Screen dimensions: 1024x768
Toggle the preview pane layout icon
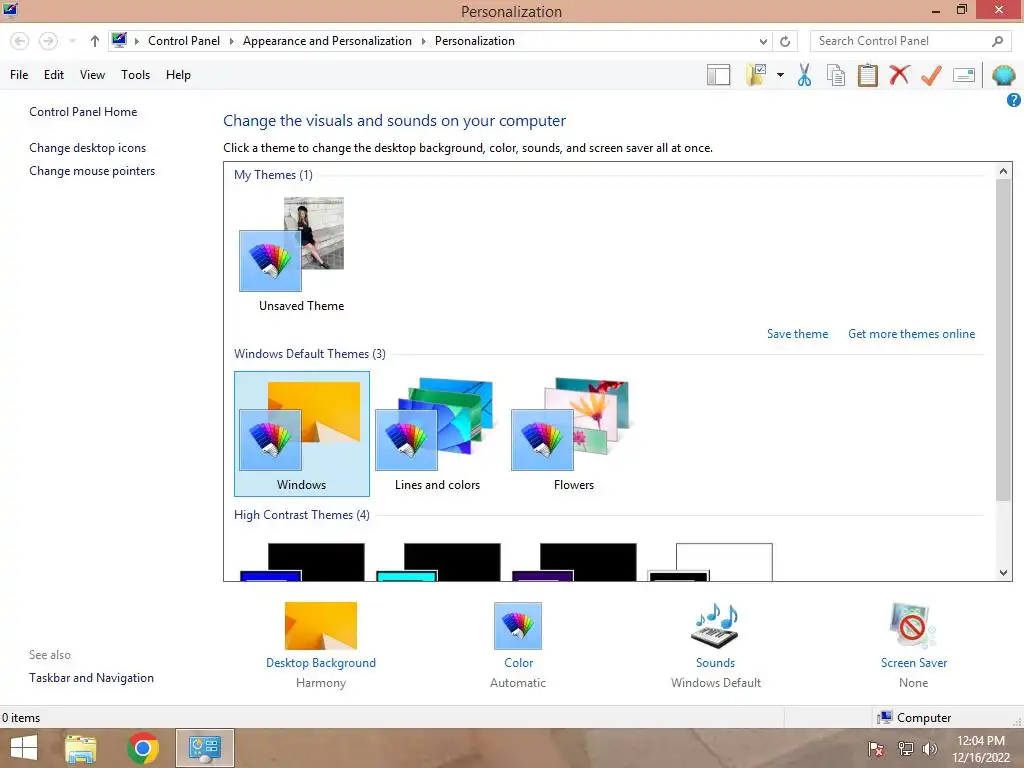(x=718, y=75)
